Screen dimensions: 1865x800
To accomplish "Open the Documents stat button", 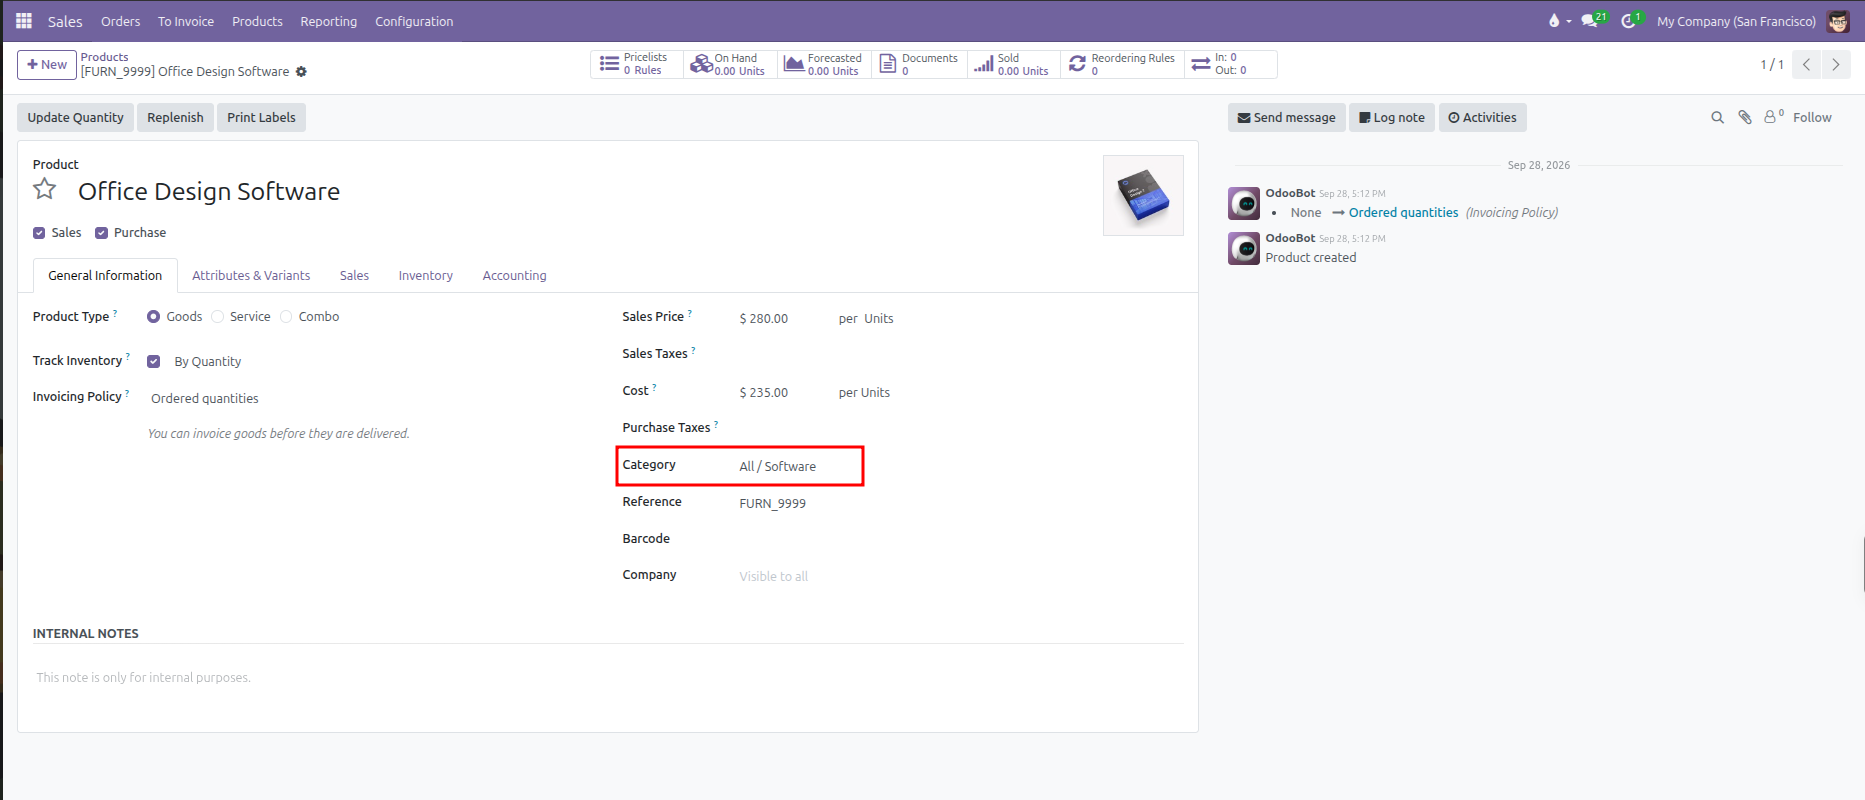I will tap(919, 64).
